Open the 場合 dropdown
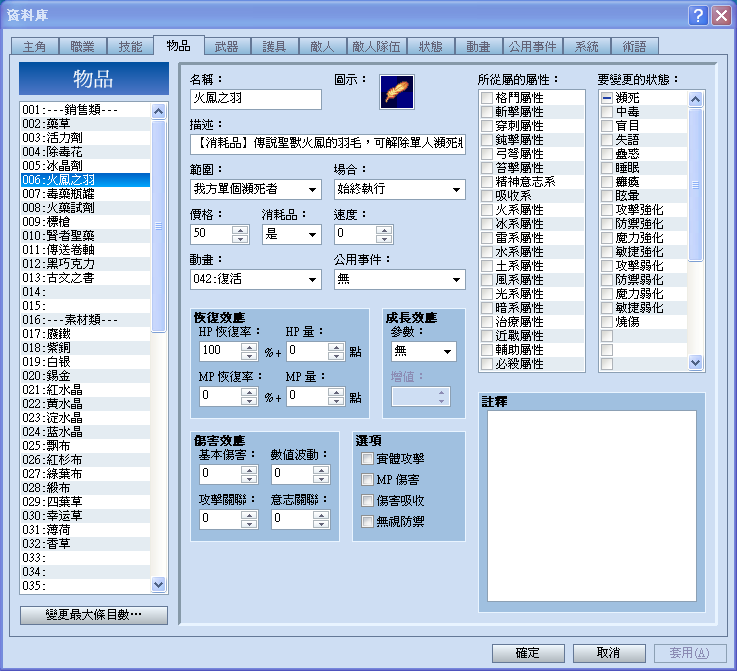Screen dimensions: 737x671 point(400,189)
